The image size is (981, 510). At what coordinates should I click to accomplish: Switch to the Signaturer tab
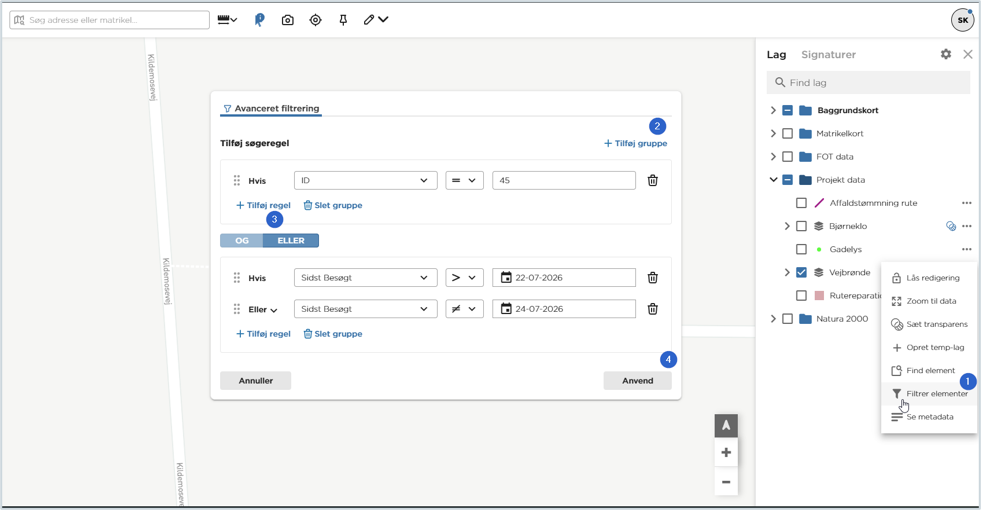coord(828,54)
